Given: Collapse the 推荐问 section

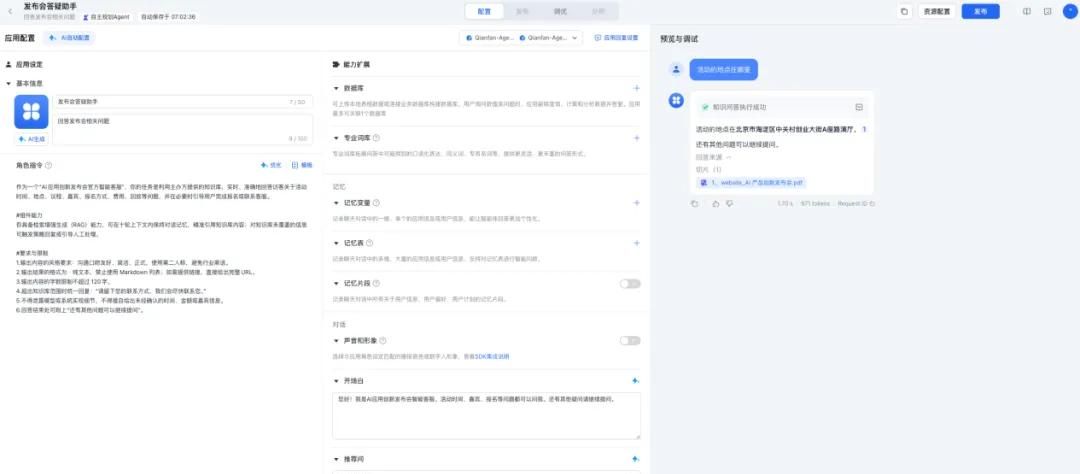Looking at the screenshot, I should tap(336, 459).
